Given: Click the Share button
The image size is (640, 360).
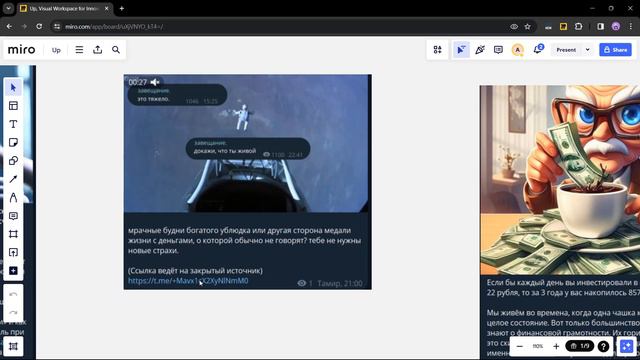Looking at the screenshot, I should point(616,50).
